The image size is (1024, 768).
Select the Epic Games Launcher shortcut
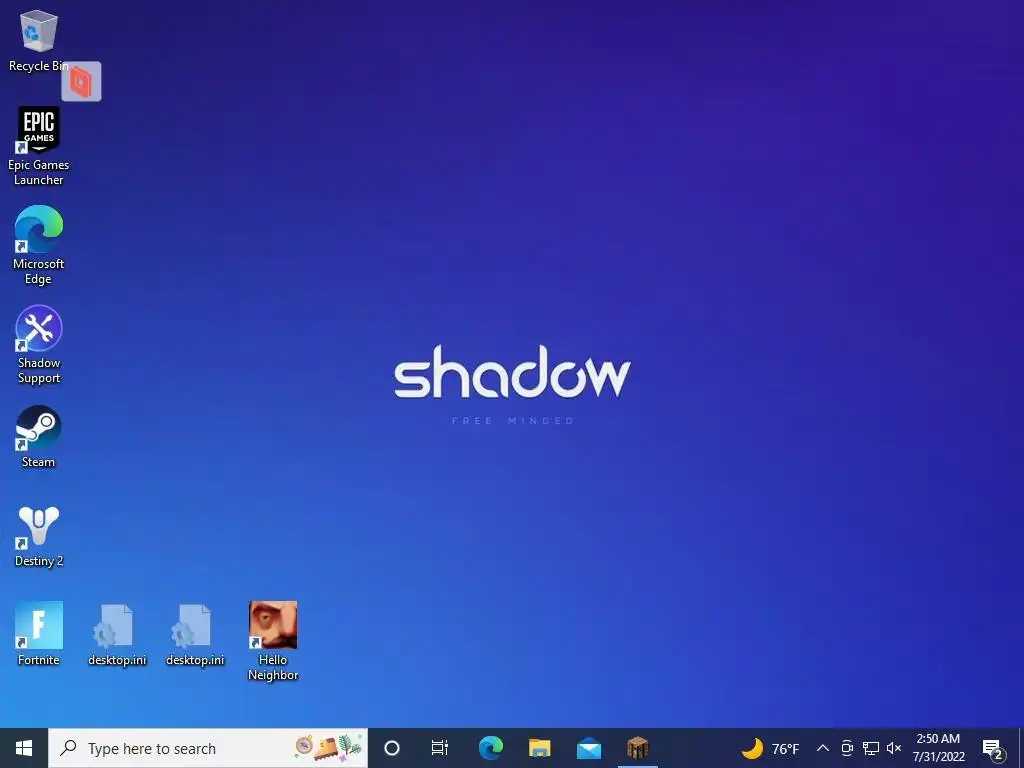39,146
